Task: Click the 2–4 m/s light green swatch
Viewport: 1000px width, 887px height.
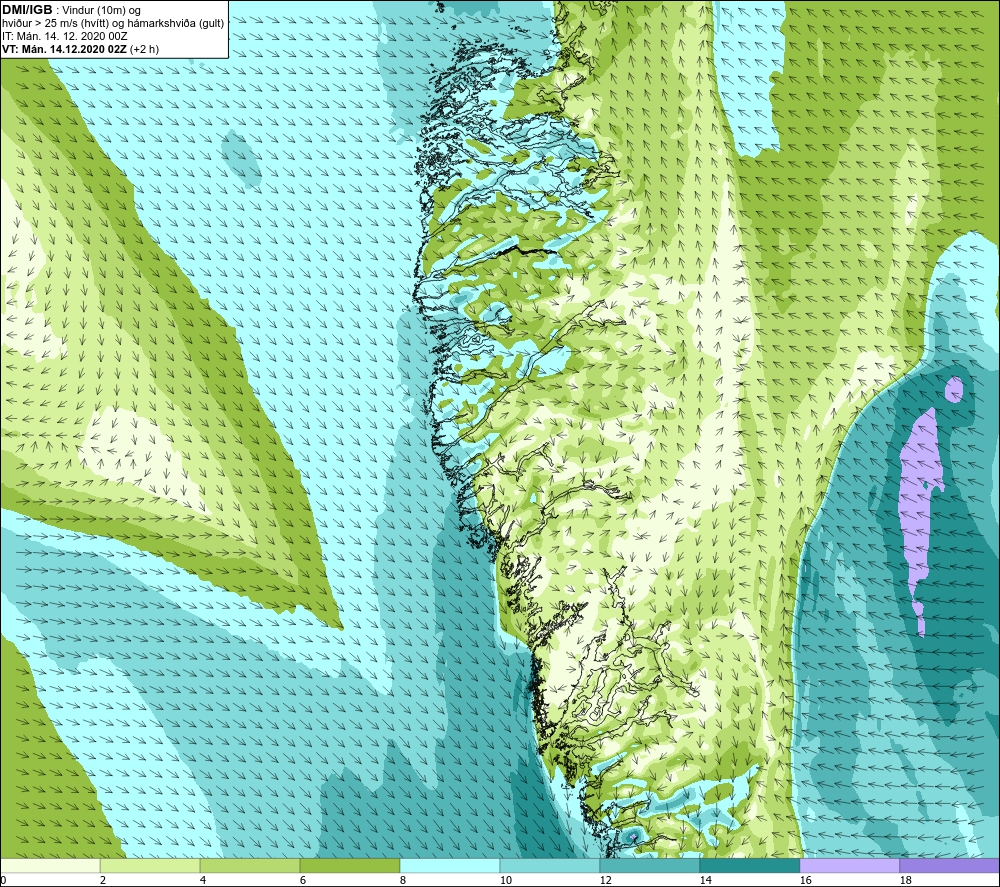Action: point(150,866)
